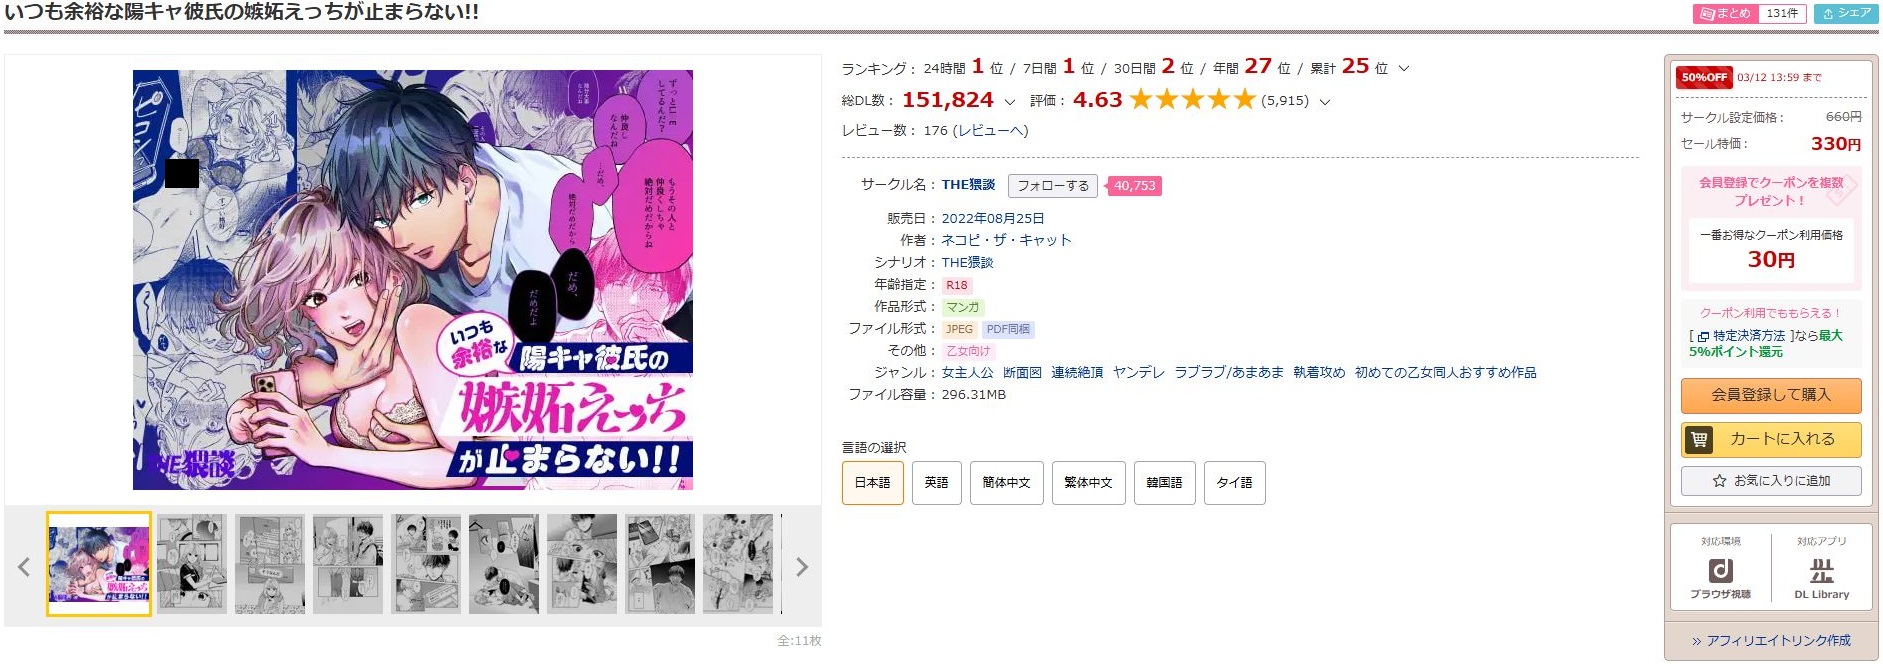Select 韓国語 language option

tap(1164, 483)
